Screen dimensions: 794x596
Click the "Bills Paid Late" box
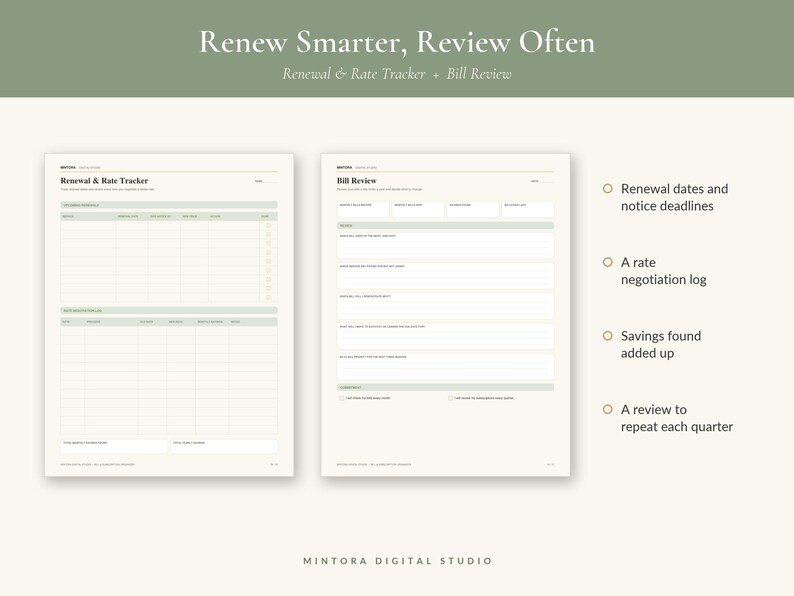pos(528,209)
